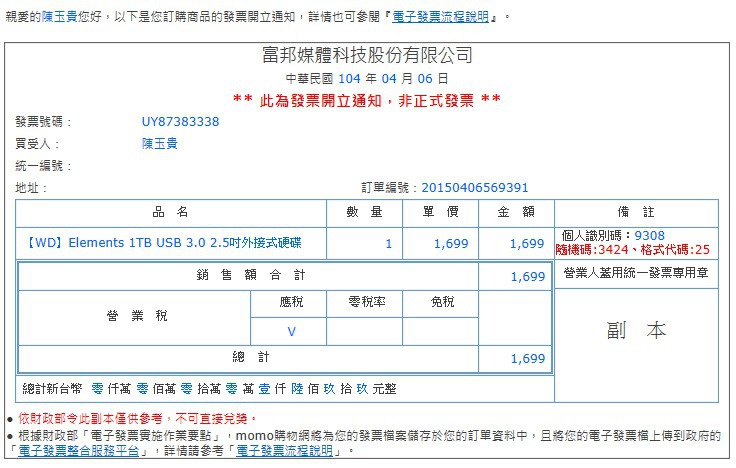
Task: Click the 總計 row label
Action: 251,358
